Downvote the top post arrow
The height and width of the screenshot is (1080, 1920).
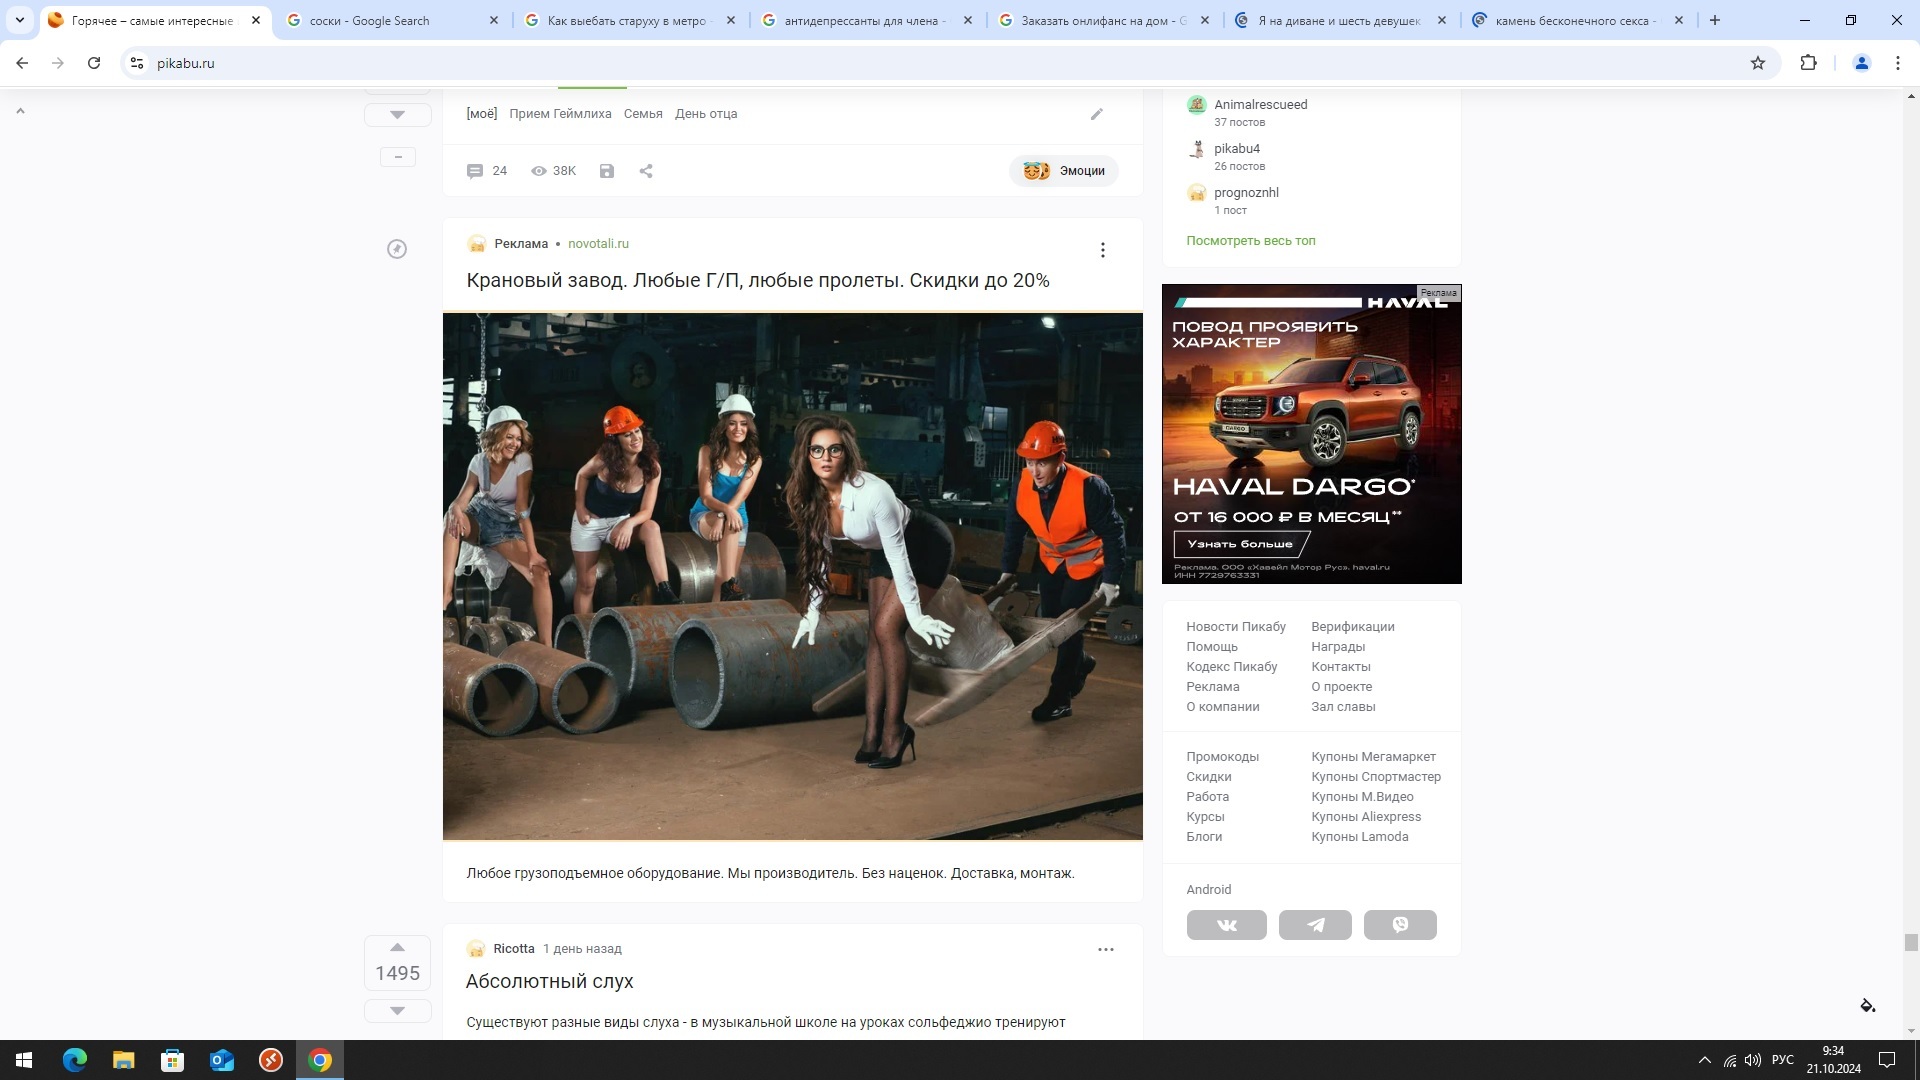point(397,115)
